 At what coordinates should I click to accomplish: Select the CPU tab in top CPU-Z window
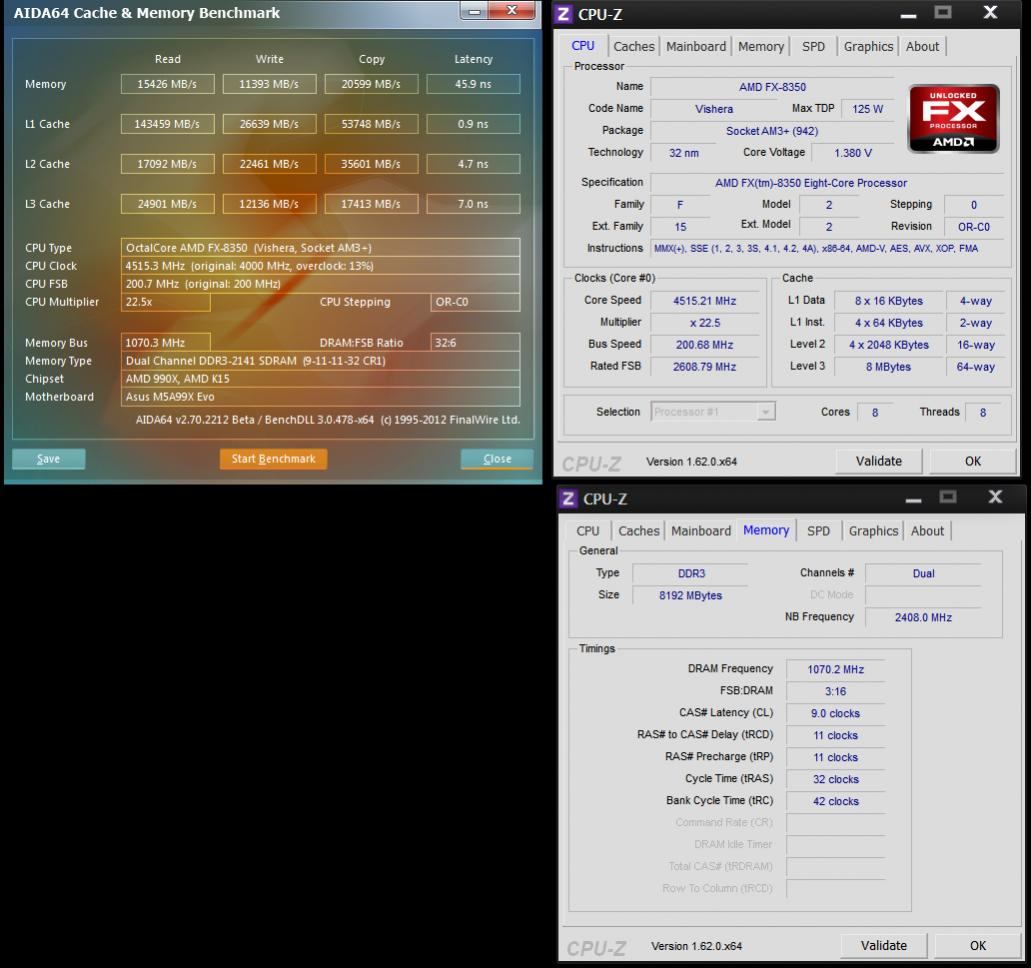[x=583, y=46]
